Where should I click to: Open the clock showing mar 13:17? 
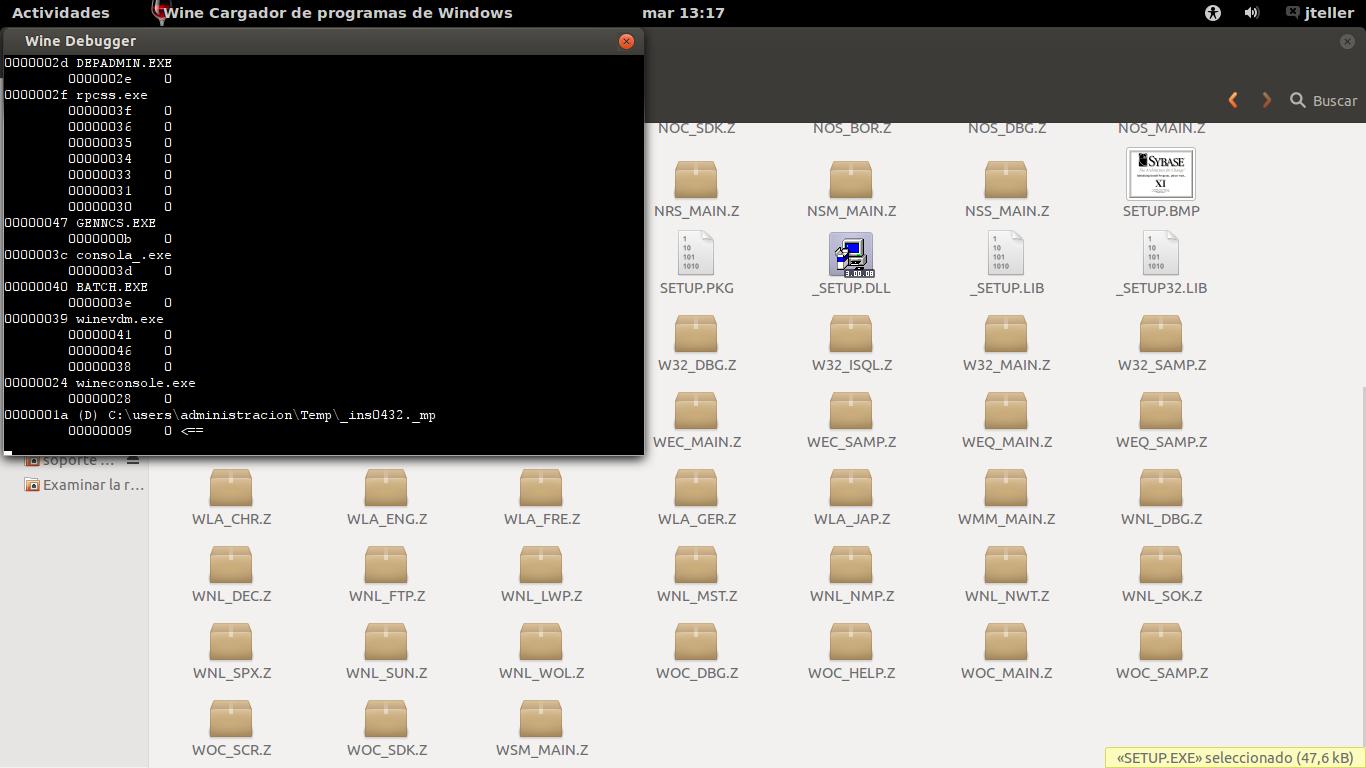point(684,13)
